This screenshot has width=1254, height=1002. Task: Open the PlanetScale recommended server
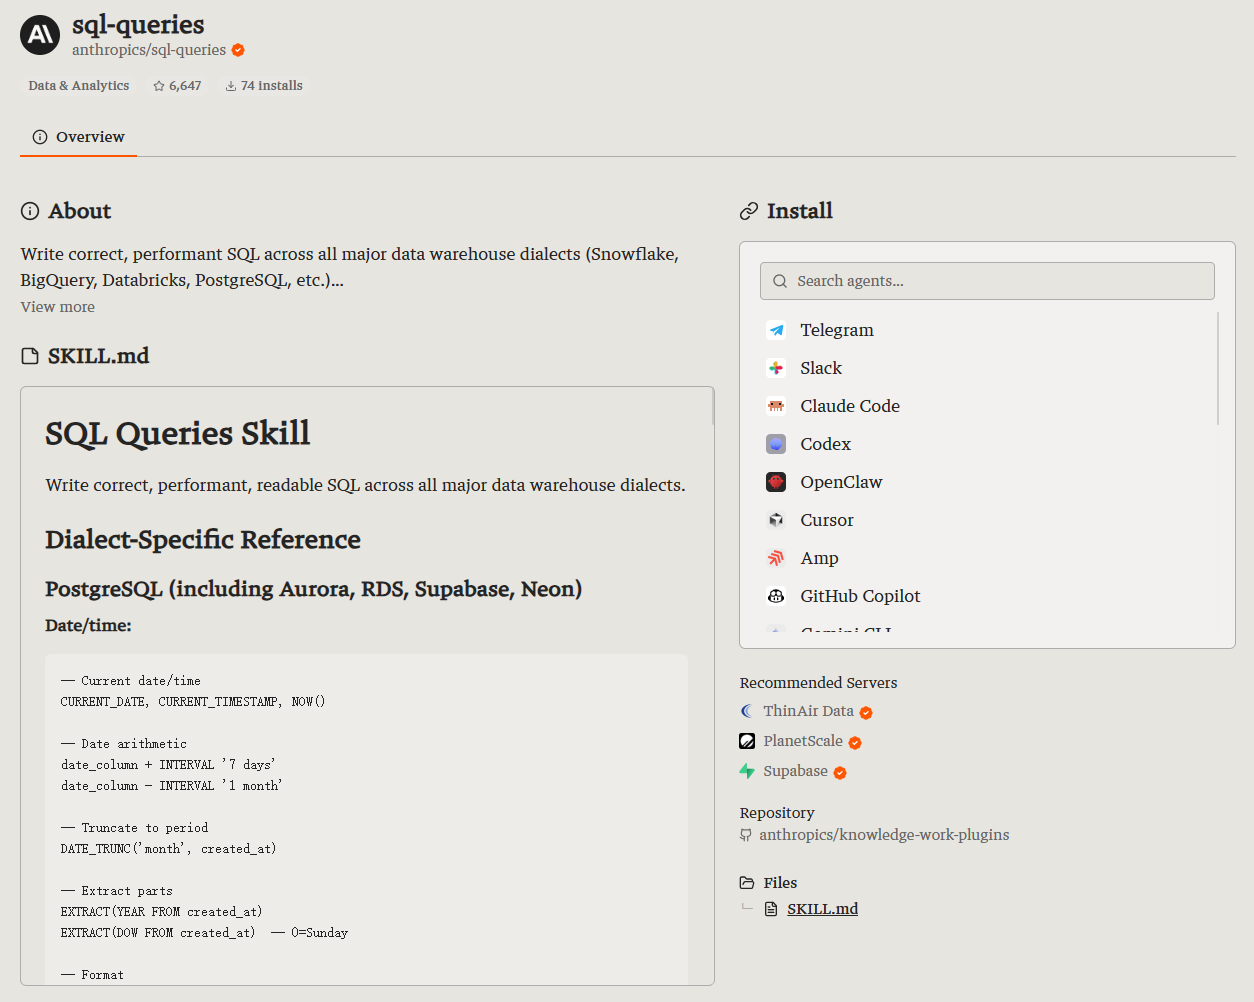[801, 741]
